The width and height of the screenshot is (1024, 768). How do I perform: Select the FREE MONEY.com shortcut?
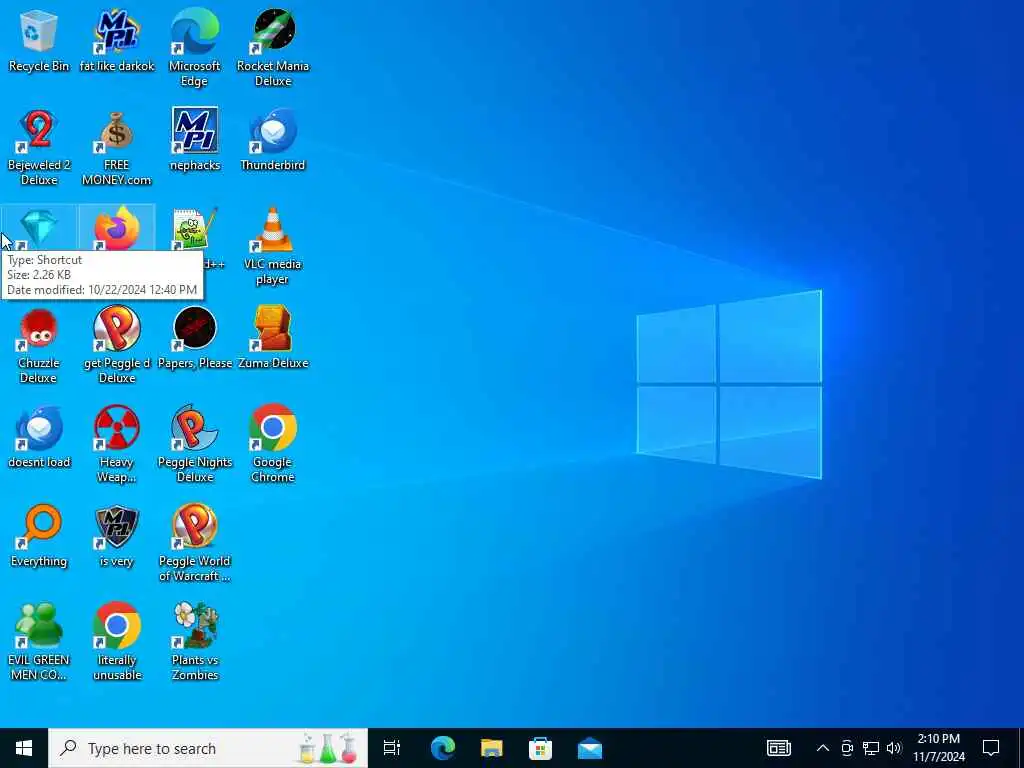[x=117, y=147]
